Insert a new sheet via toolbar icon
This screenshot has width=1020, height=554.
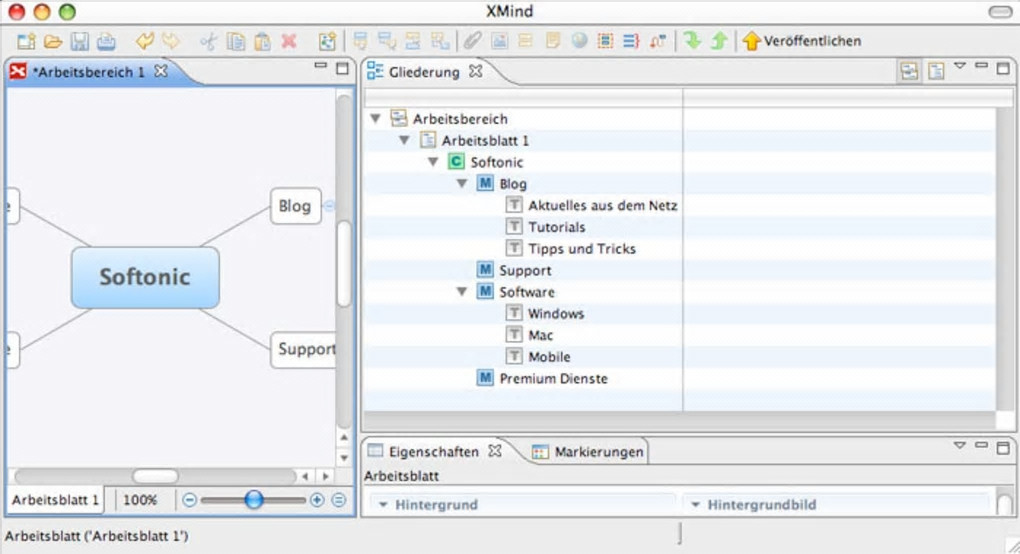(x=327, y=42)
